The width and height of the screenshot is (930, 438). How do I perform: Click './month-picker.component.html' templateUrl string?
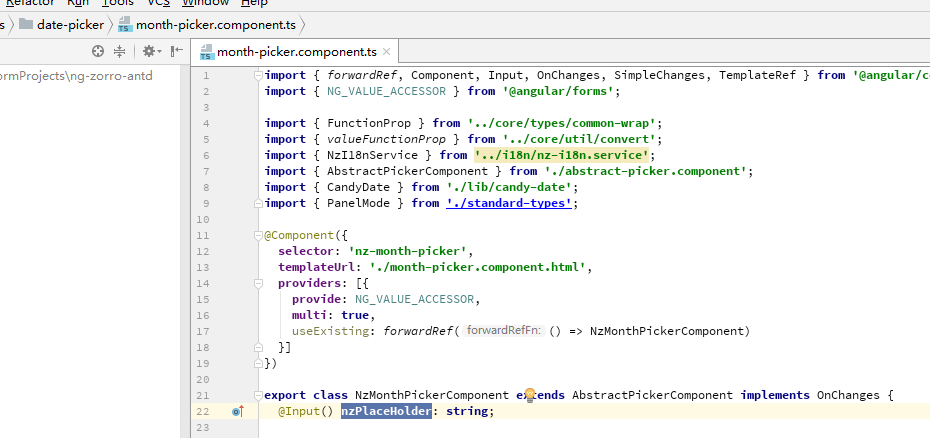pos(477,267)
